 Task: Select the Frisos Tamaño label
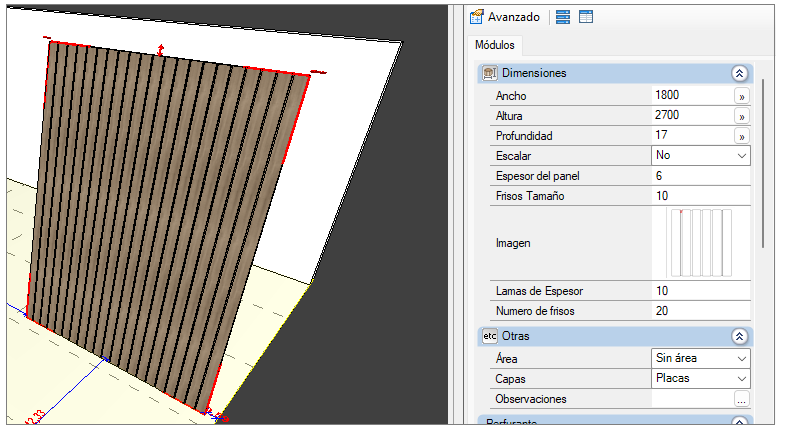pos(530,196)
